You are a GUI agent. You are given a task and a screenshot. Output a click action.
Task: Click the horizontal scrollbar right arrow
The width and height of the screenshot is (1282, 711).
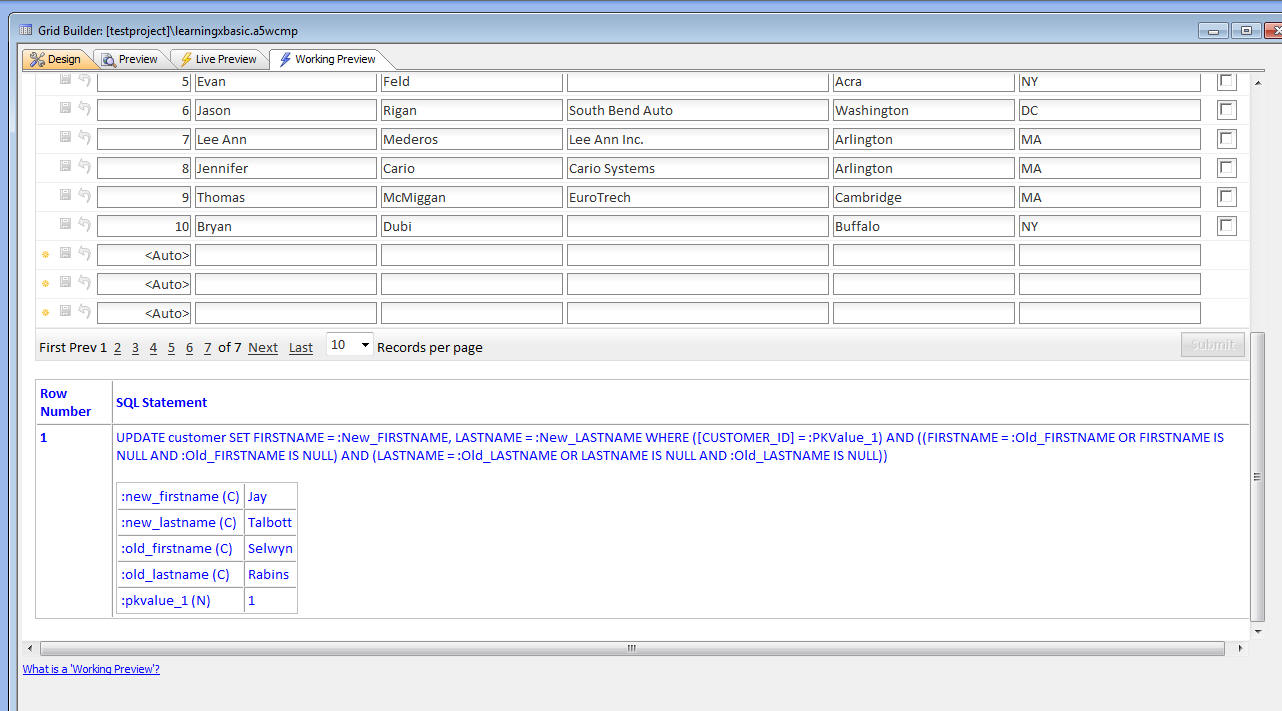[x=1241, y=648]
